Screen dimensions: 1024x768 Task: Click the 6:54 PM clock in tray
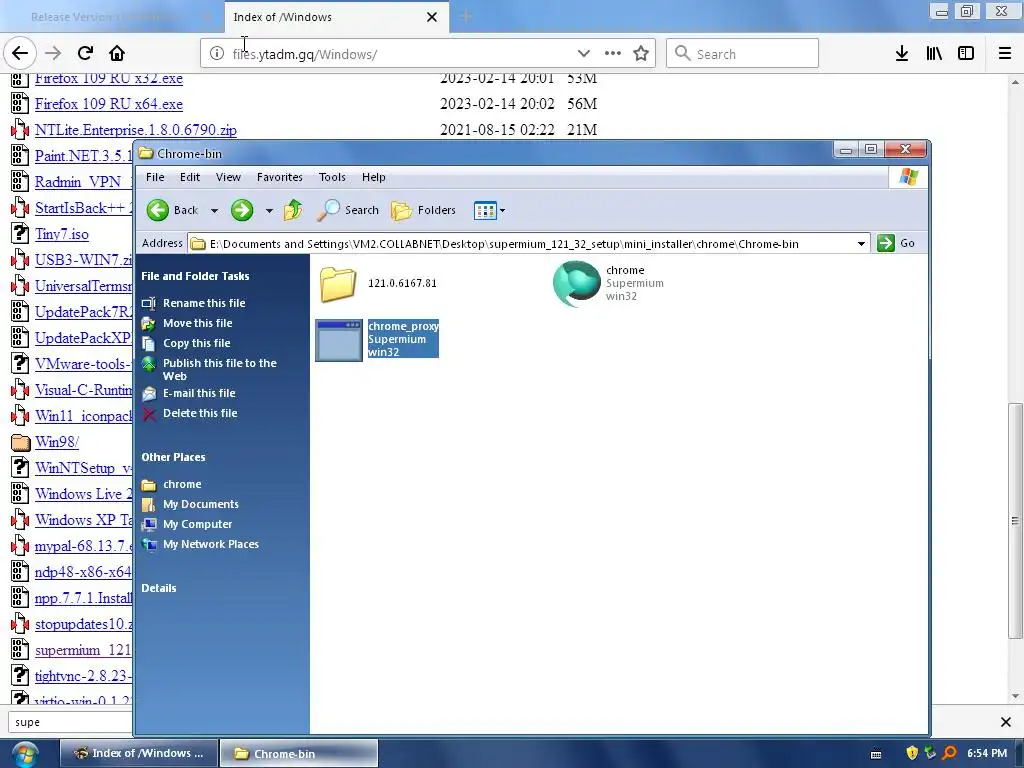coord(987,753)
